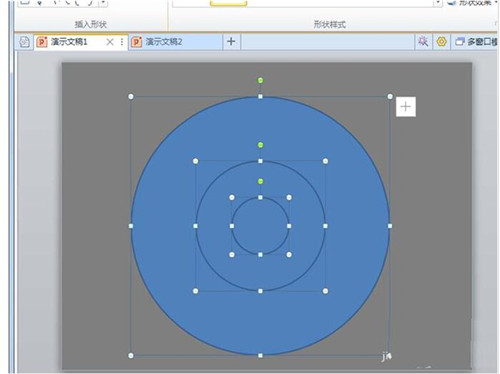This screenshot has width=500, height=374.
Task: Open the 演示文稿1 tab options menu
Action: [x=121, y=42]
